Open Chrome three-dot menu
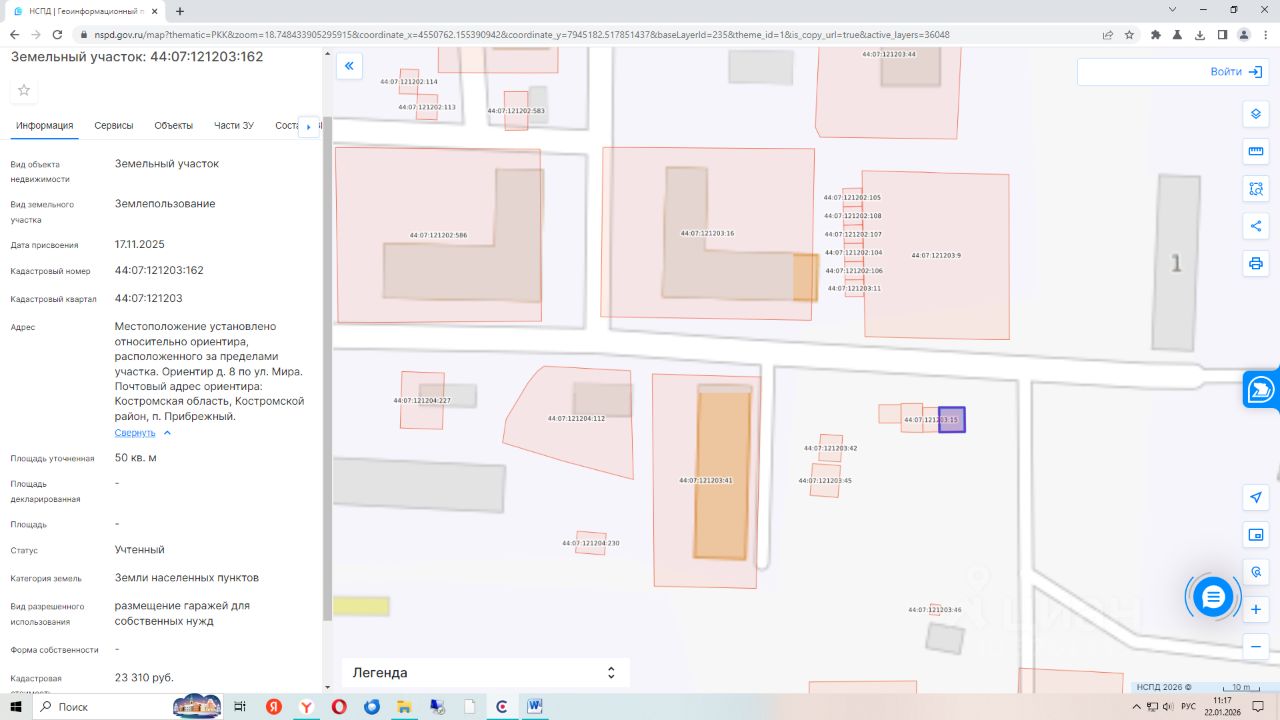The height and width of the screenshot is (720, 1280). click(1266, 34)
